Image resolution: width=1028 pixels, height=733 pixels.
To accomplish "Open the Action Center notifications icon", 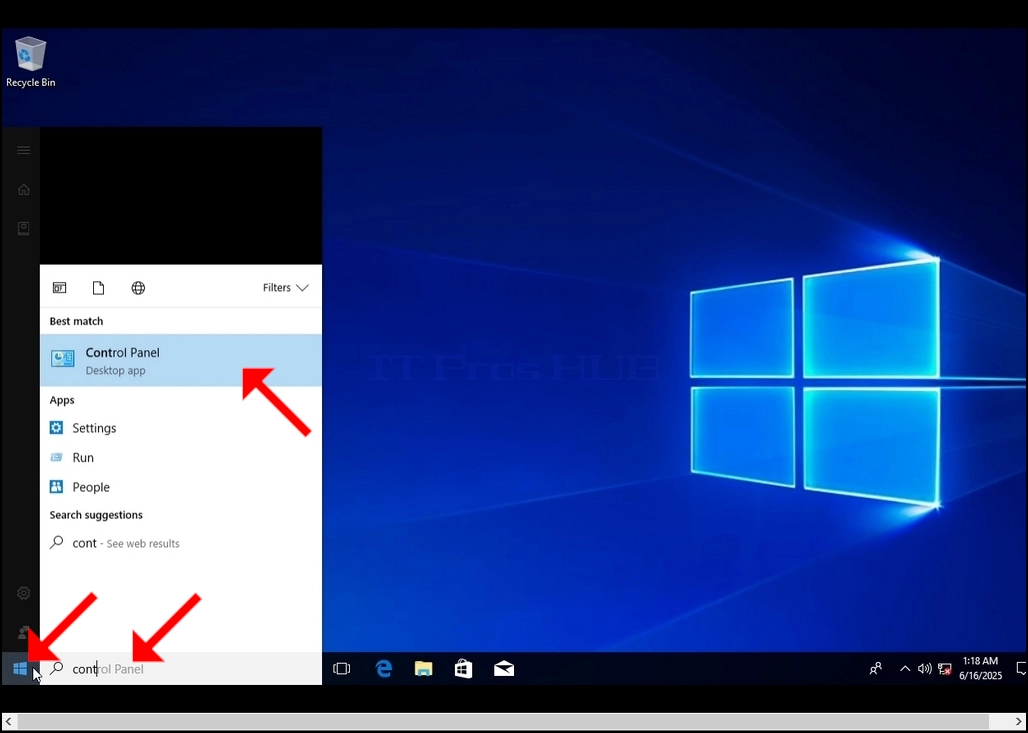I will click(1021, 669).
